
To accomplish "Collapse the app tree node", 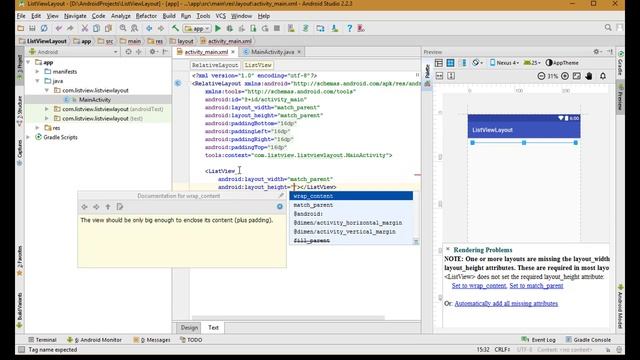I will (x=28, y=62).
